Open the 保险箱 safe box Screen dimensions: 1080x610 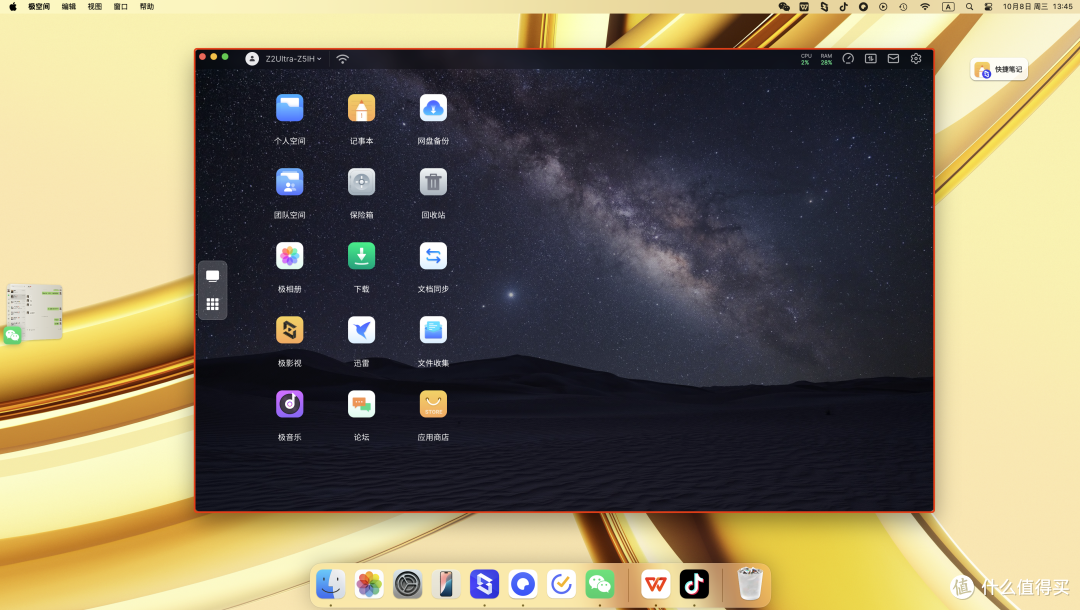(x=361, y=182)
